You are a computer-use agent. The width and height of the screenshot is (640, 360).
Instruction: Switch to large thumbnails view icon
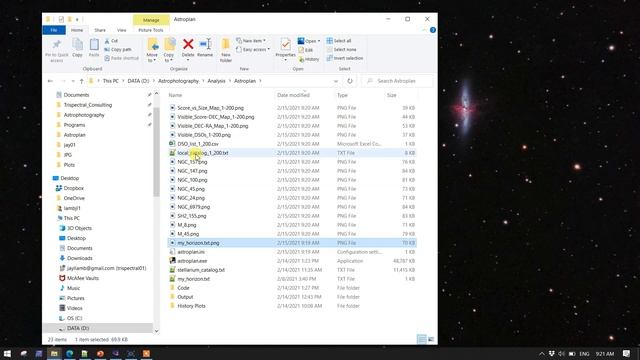click(x=431, y=339)
